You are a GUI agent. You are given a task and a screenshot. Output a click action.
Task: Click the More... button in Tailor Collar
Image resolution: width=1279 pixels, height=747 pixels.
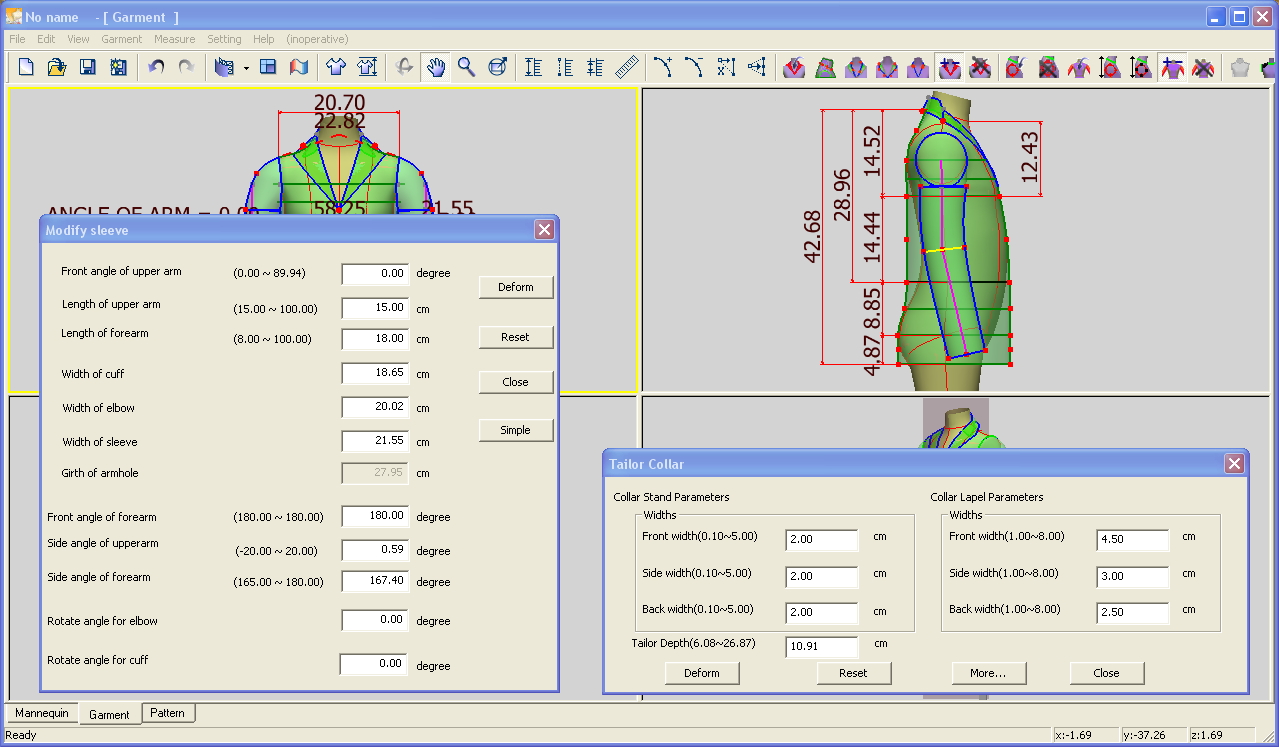point(987,673)
